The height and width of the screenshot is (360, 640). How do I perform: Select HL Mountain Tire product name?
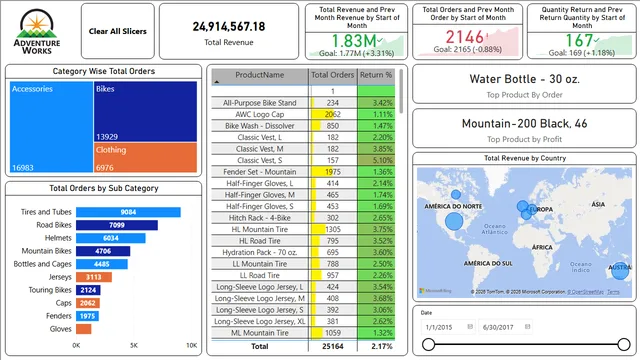(260, 229)
